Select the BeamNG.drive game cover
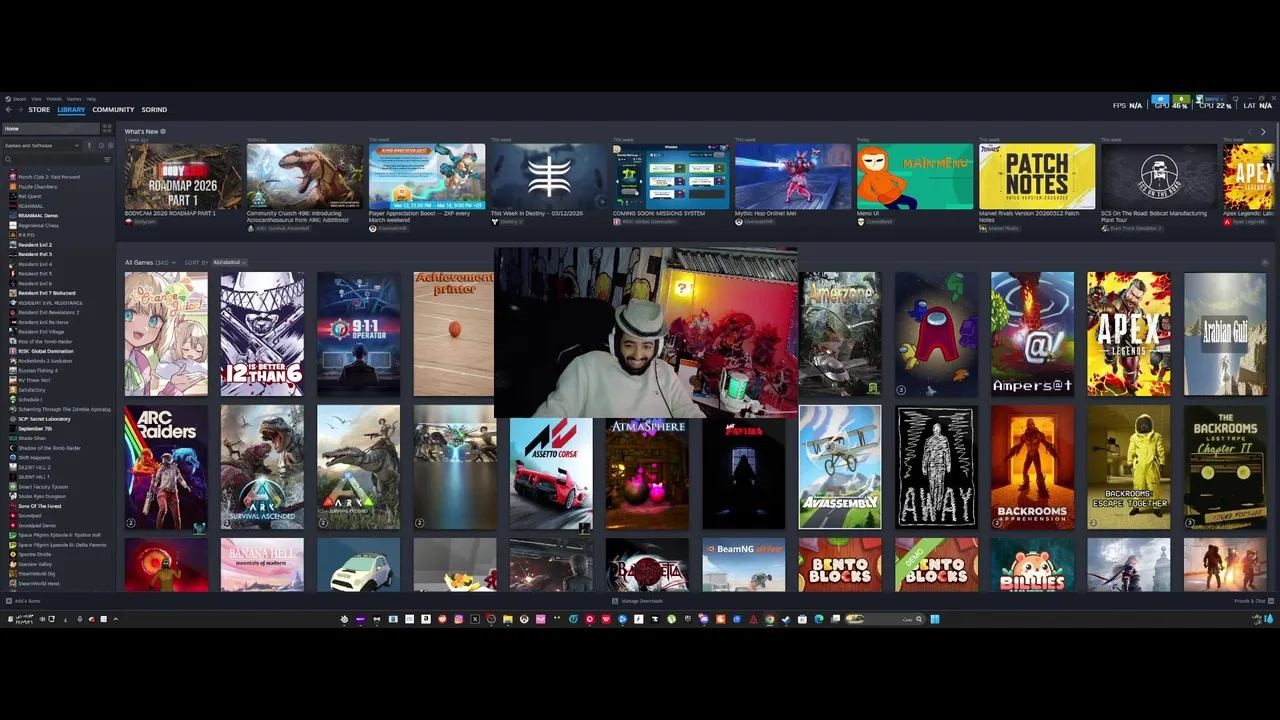The image size is (1280, 720). (x=743, y=564)
